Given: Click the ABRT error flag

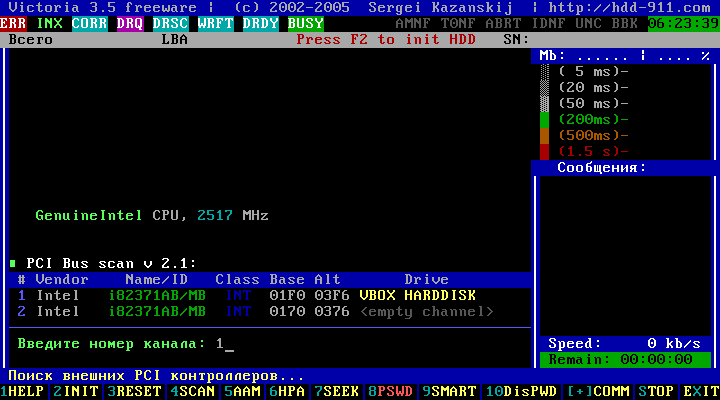Looking at the screenshot, I should 503,23.
